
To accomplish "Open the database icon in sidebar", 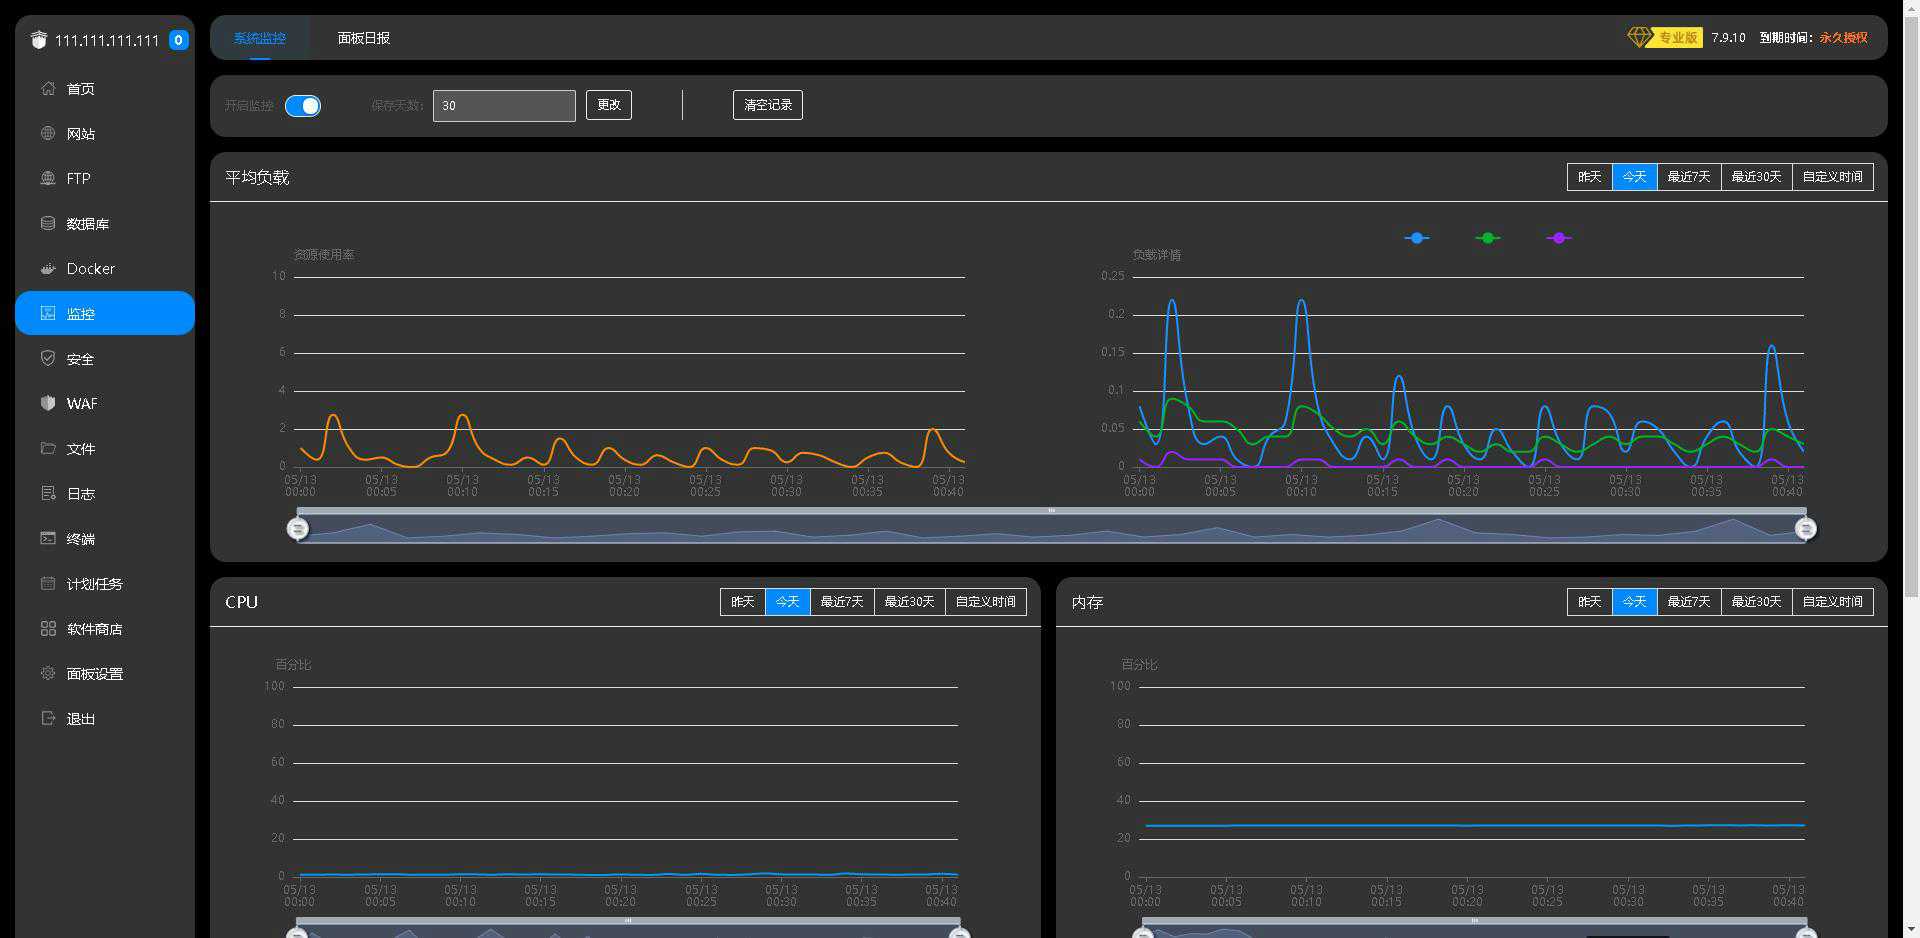I will (48, 223).
